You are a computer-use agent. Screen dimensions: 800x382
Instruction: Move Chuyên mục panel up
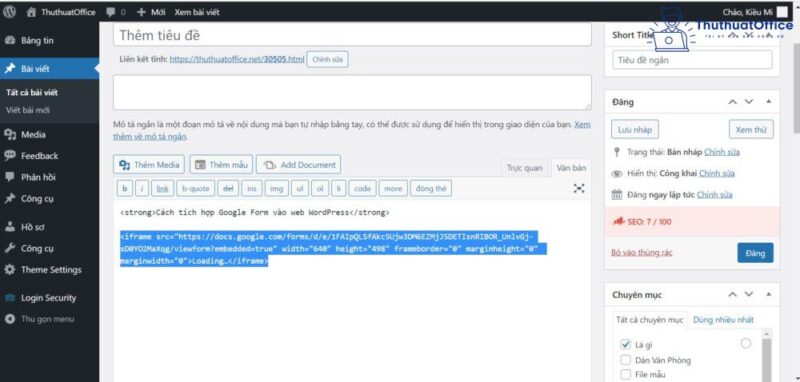pos(733,295)
